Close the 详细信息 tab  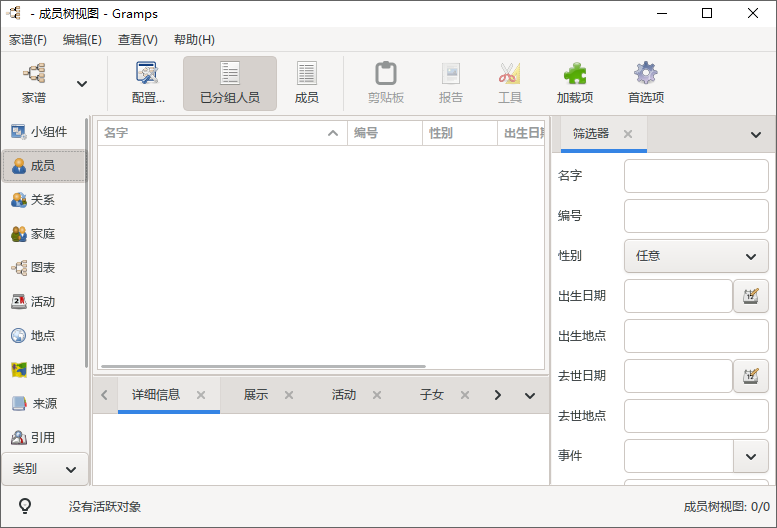(x=201, y=395)
